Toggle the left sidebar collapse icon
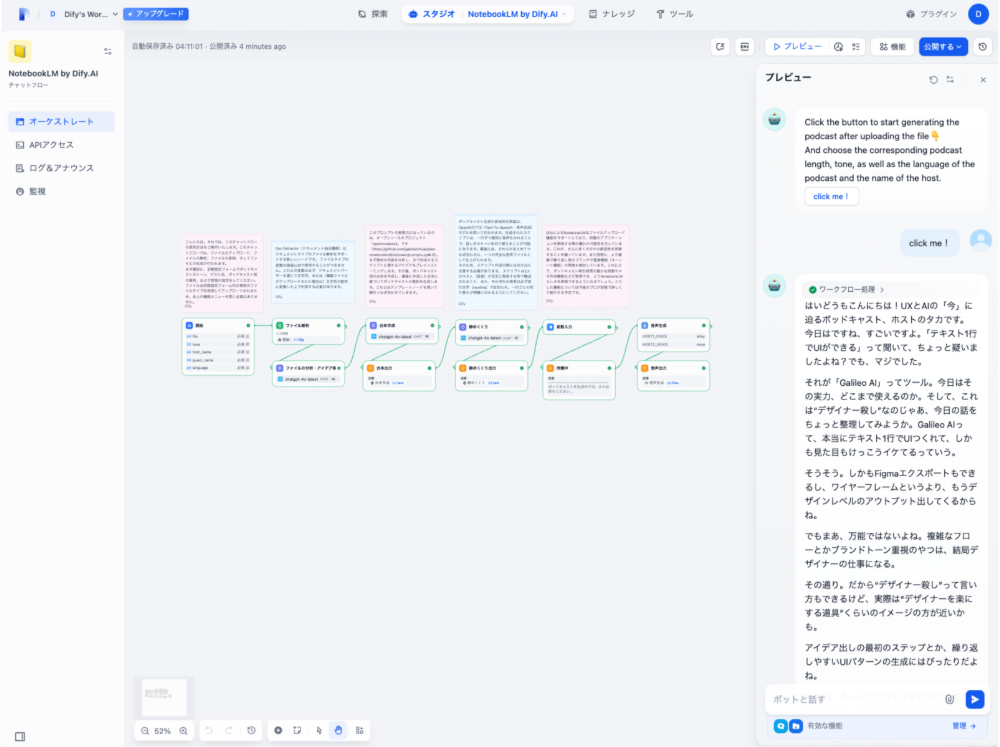The width and height of the screenshot is (1000, 747). 20,736
